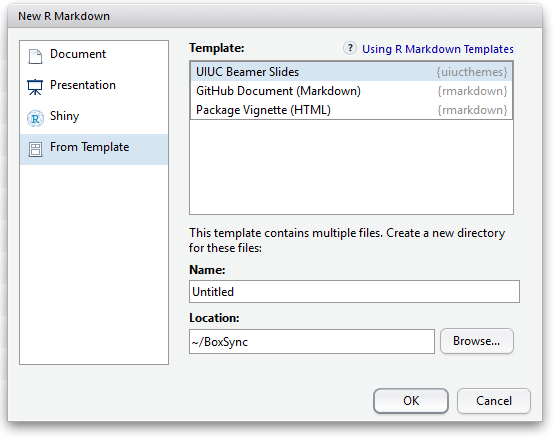The width and height of the screenshot is (553, 438).
Task: Dismiss dialog with Cancel button
Action: click(494, 401)
